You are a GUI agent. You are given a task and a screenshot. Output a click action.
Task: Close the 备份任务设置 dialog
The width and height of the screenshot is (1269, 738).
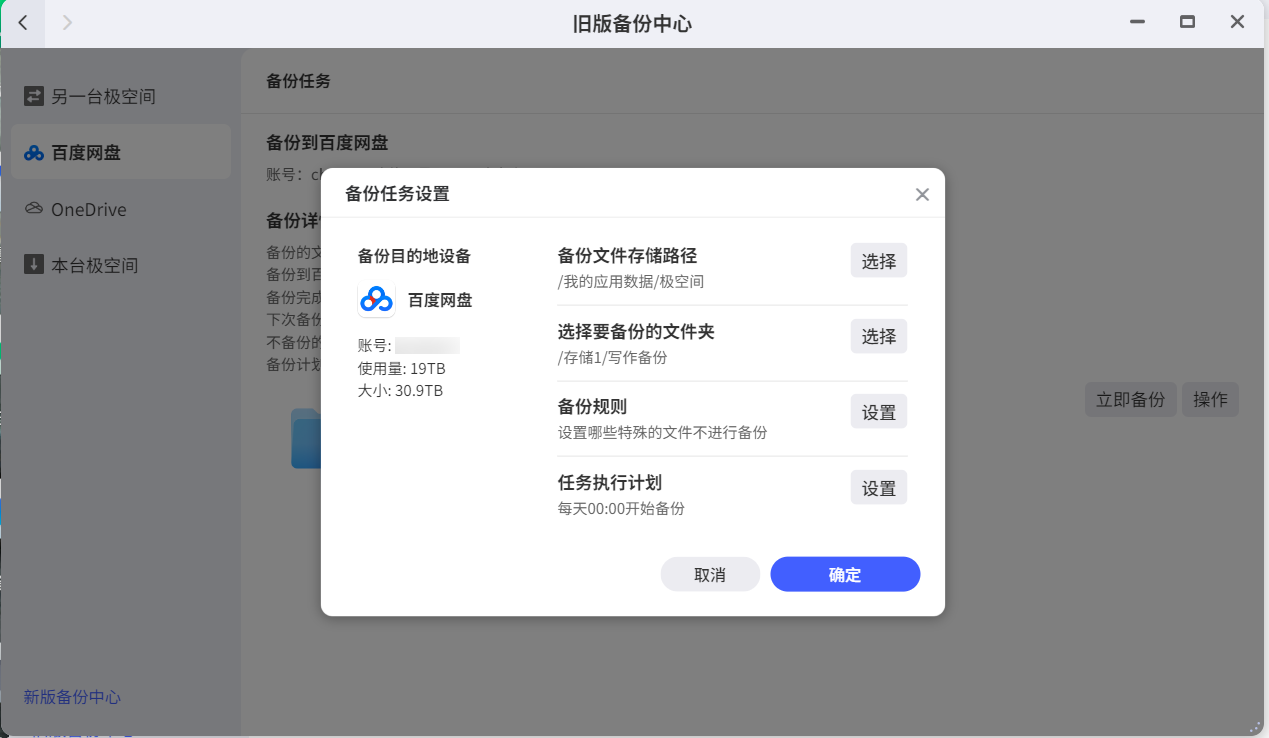click(922, 194)
